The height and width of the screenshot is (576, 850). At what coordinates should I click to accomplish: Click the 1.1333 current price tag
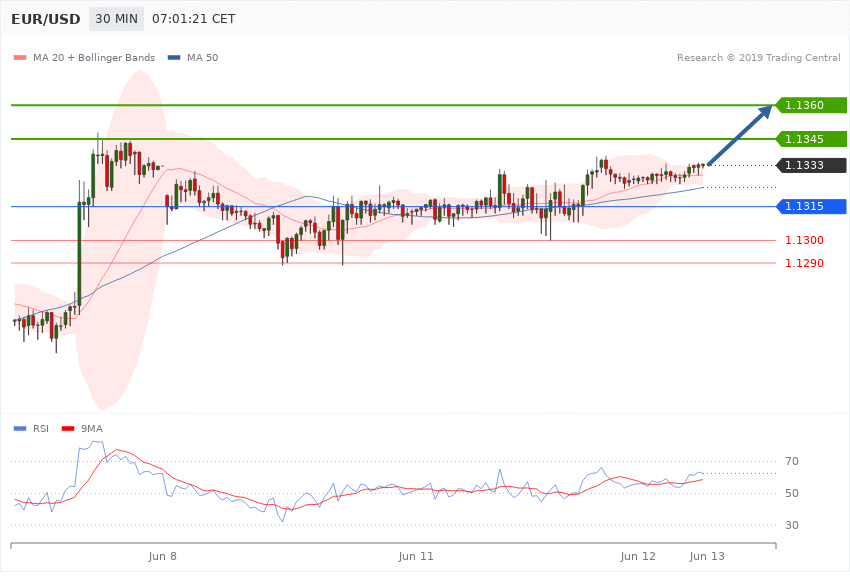point(811,165)
